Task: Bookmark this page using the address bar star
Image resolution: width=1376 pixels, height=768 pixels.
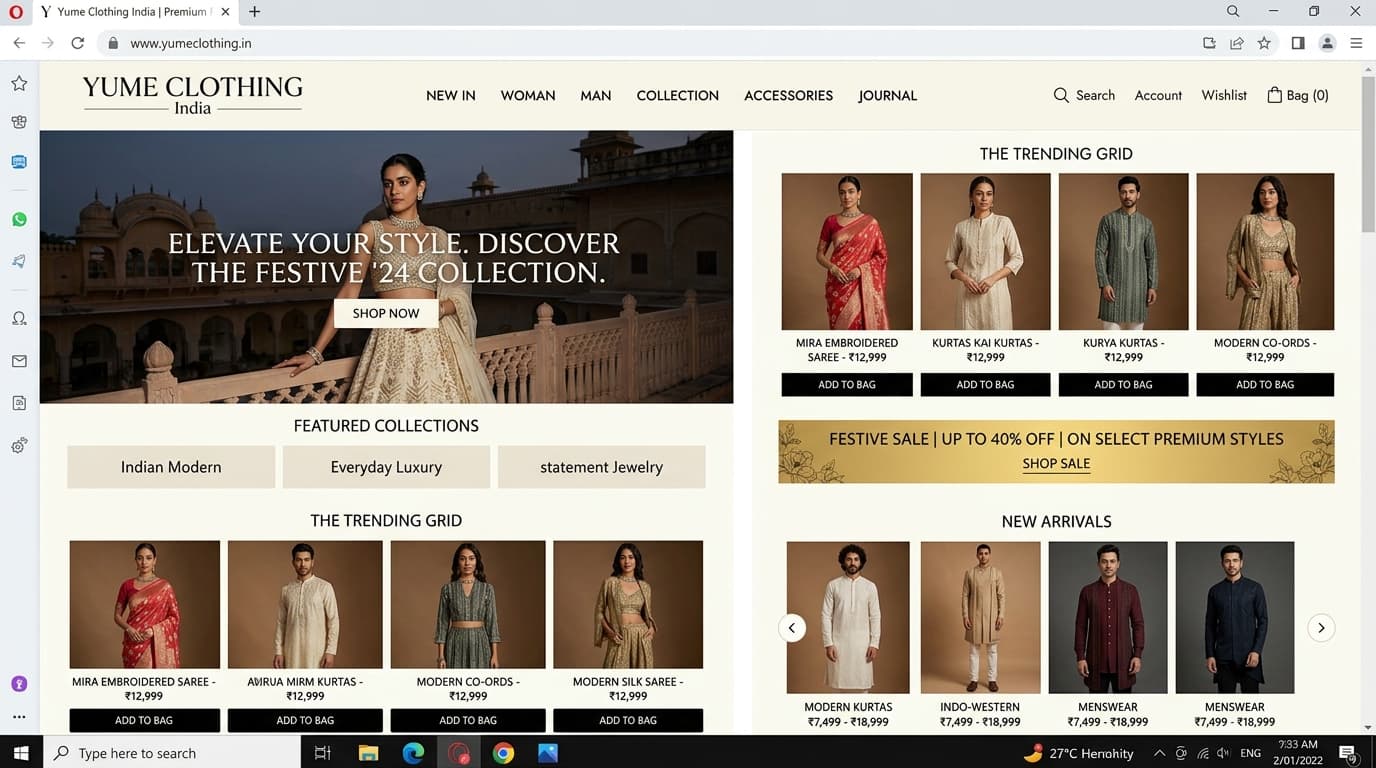Action: (1264, 43)
